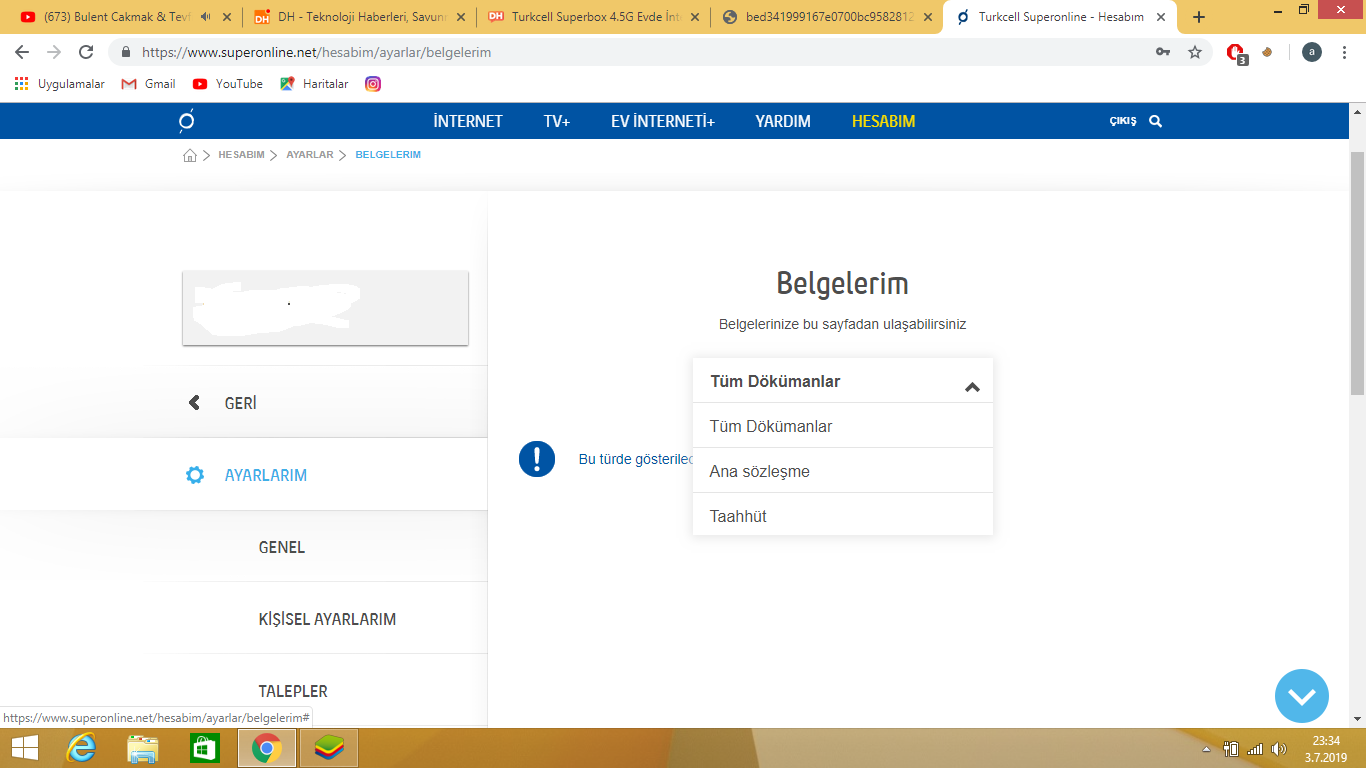
Task: Open the Instagram bookmark icon
Action: pyautogui.click(x=373, y=84)
